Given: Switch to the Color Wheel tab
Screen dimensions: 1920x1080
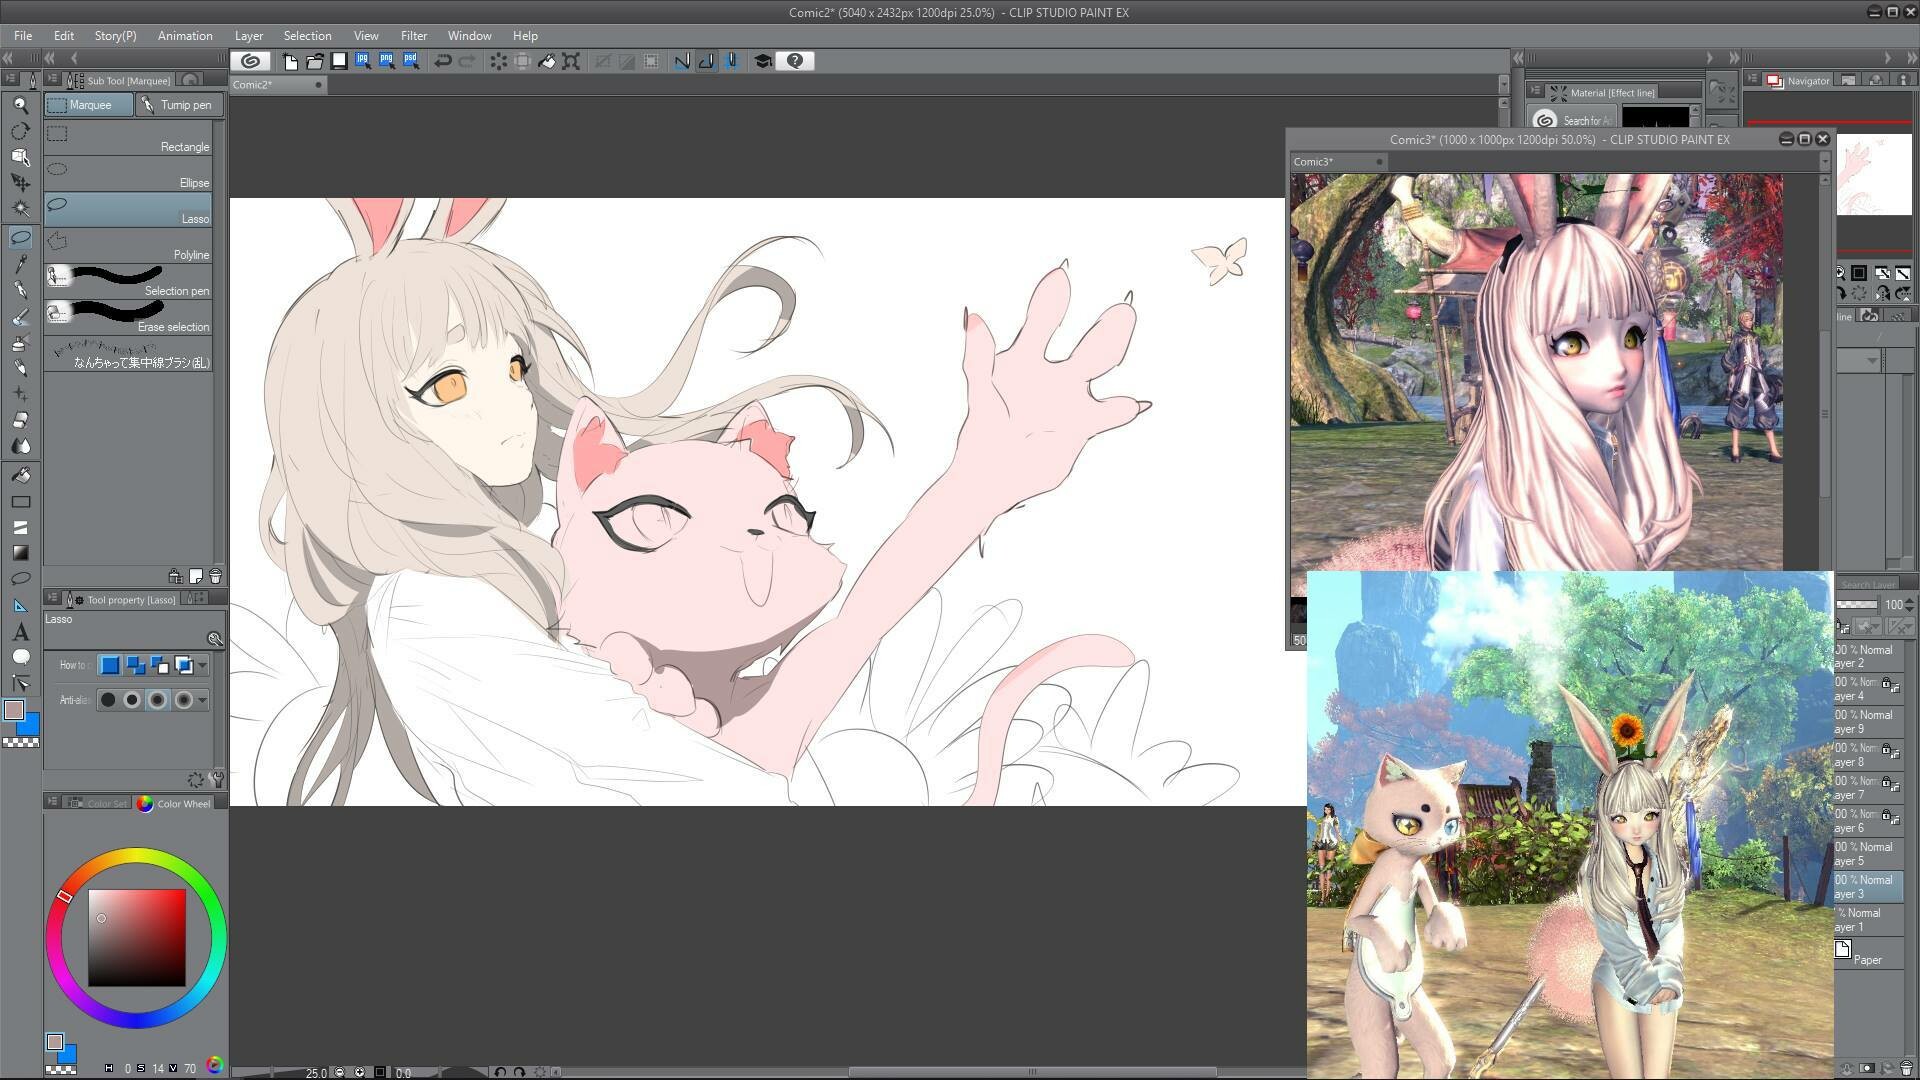Looking at the screenshot, I should [174, 804].
